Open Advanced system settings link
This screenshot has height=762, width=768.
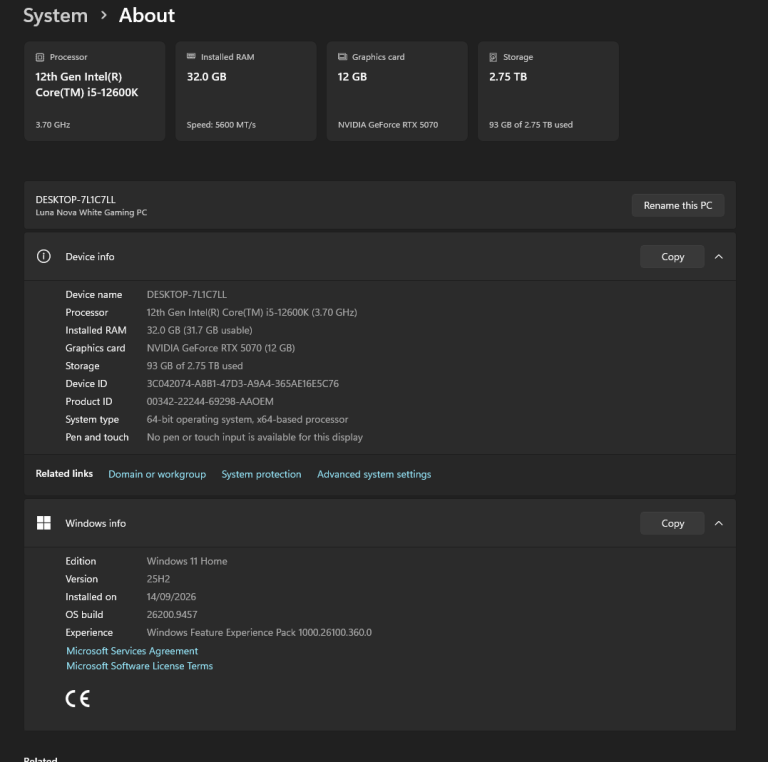tap(374, 474)
